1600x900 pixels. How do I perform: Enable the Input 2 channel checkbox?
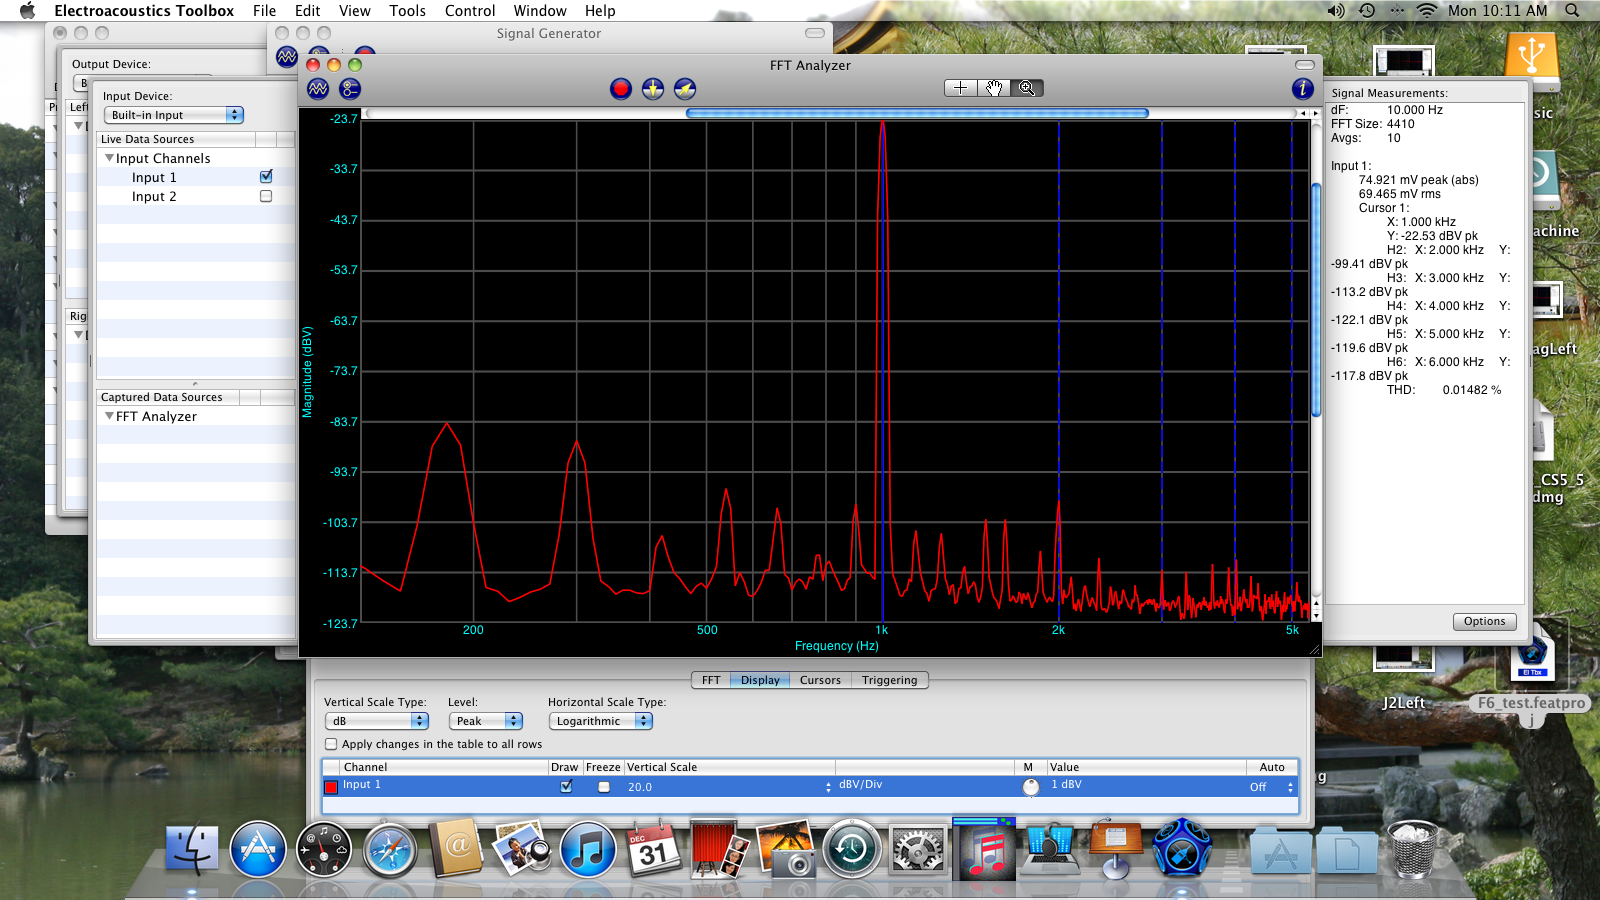266,196
